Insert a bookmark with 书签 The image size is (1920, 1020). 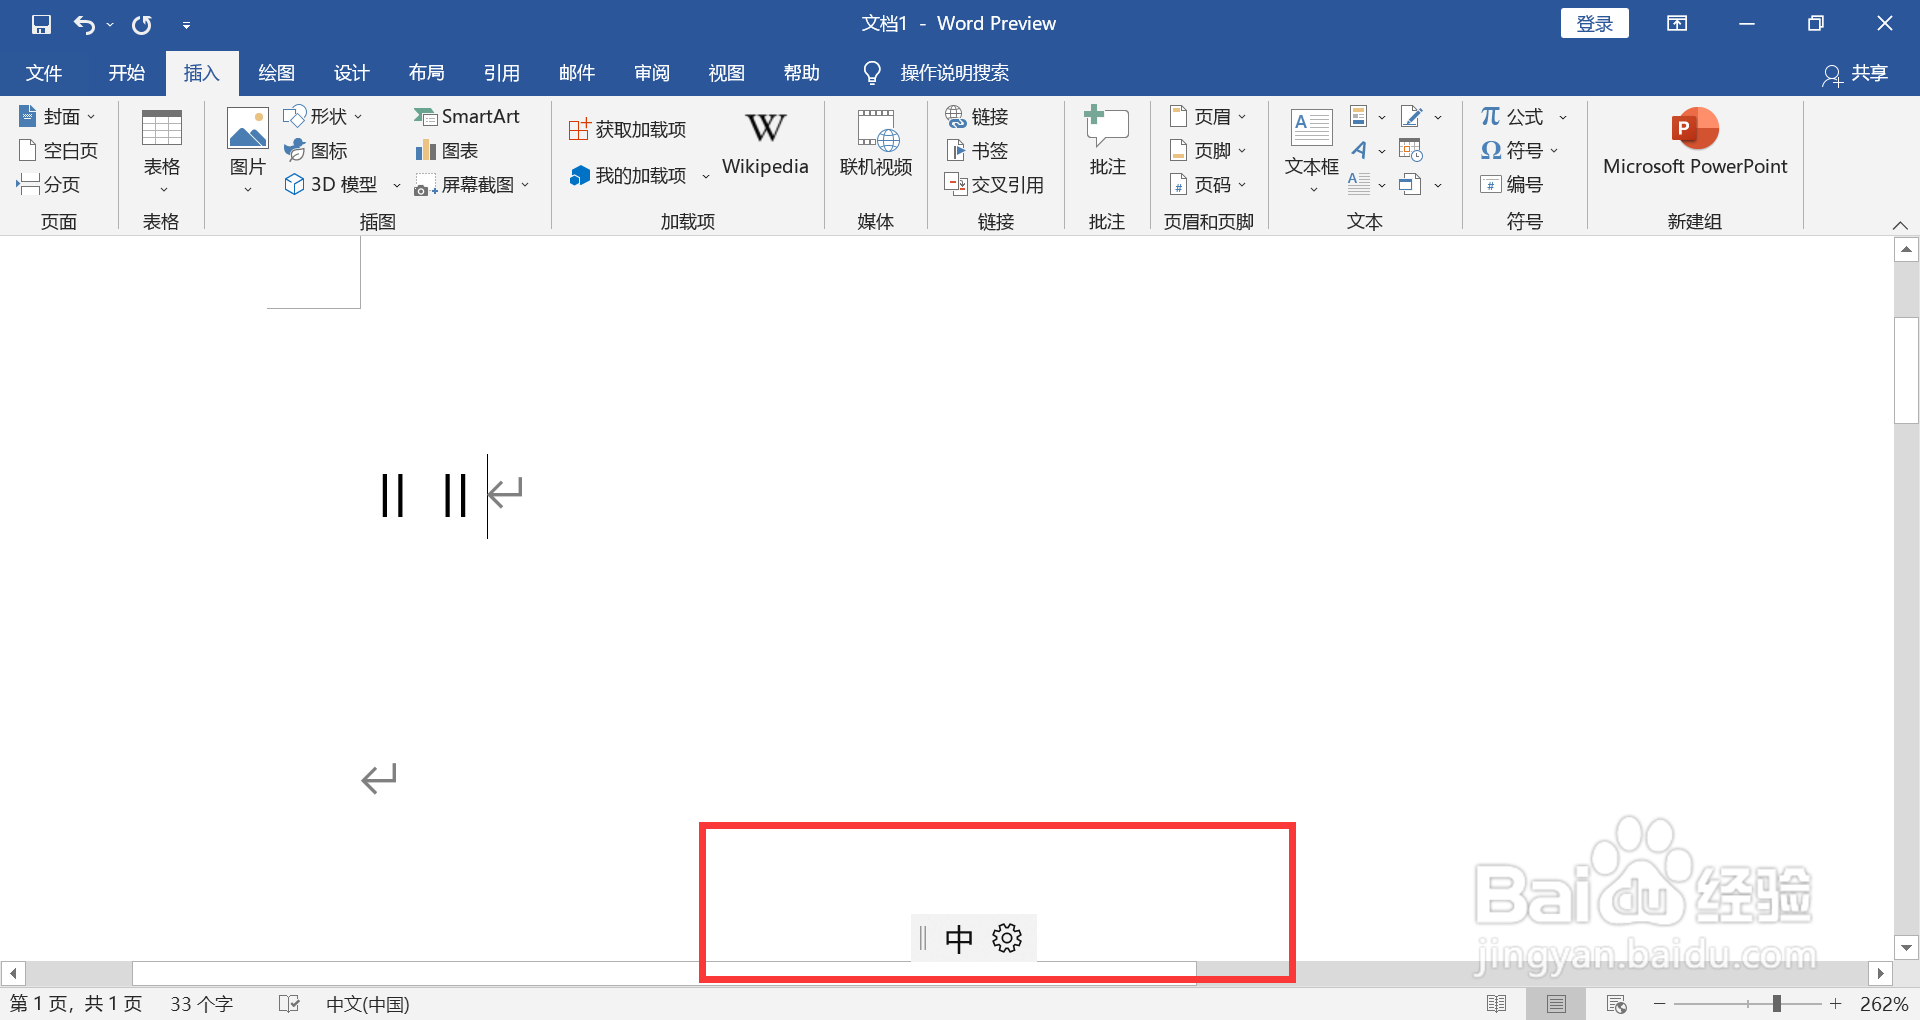coord(977,150)
